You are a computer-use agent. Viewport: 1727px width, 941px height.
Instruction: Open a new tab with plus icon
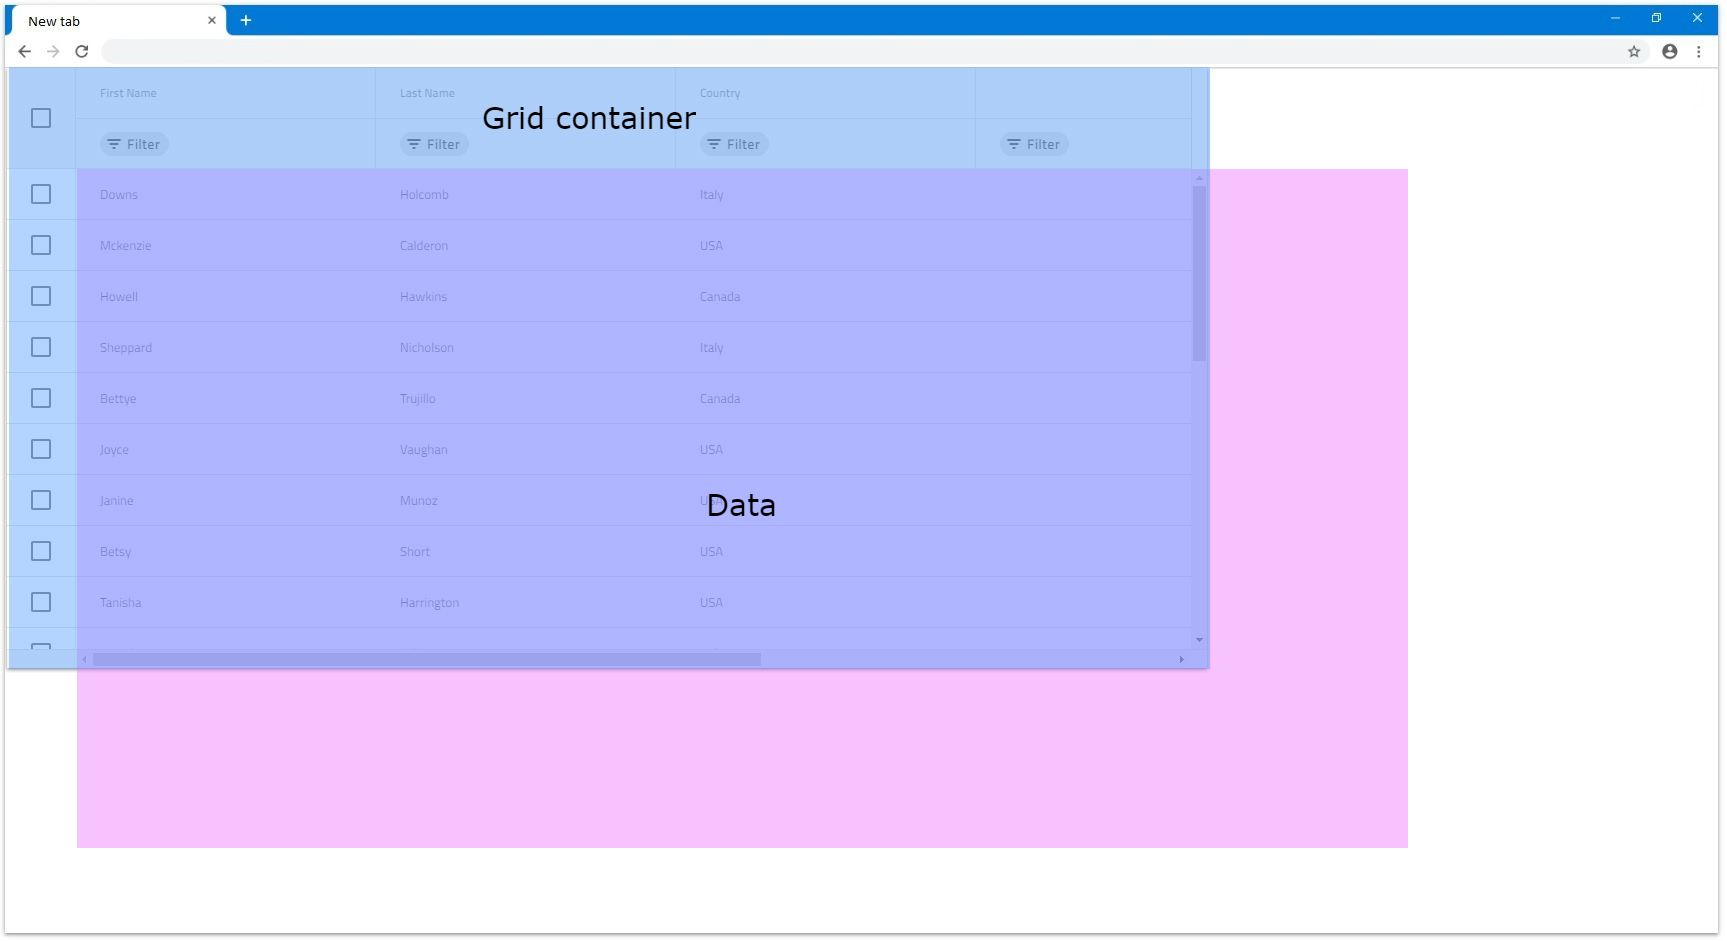(245, 20)
